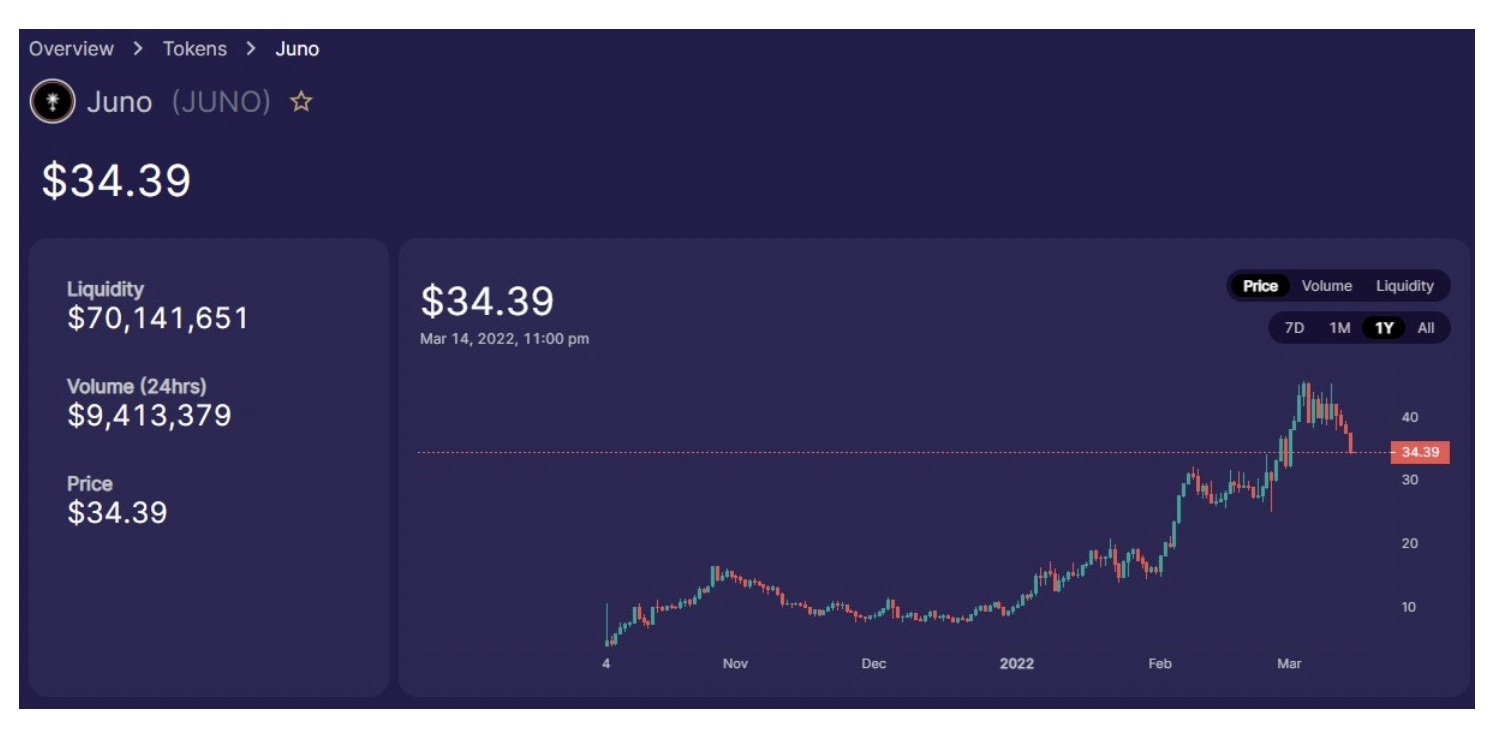Screen dimensions: 1504x740
Task: Show All time price history
Action: tap(1426, 328)
